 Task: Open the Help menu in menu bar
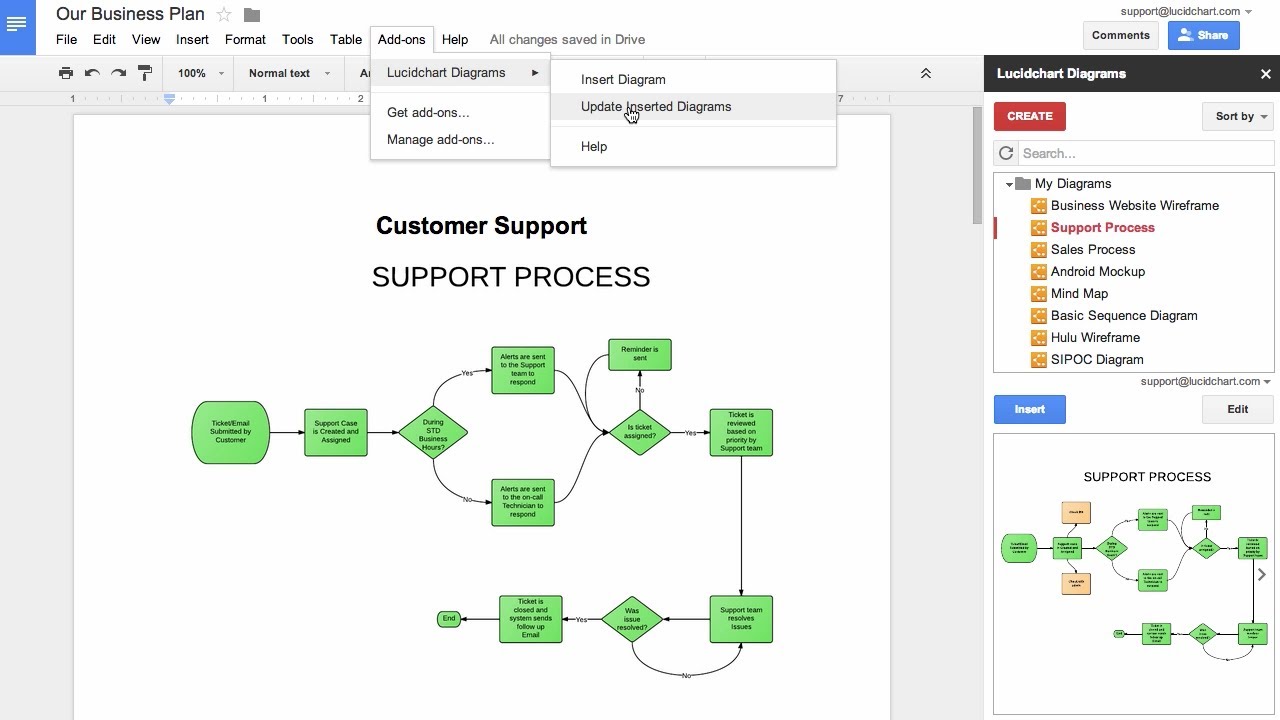coord(455,40)
